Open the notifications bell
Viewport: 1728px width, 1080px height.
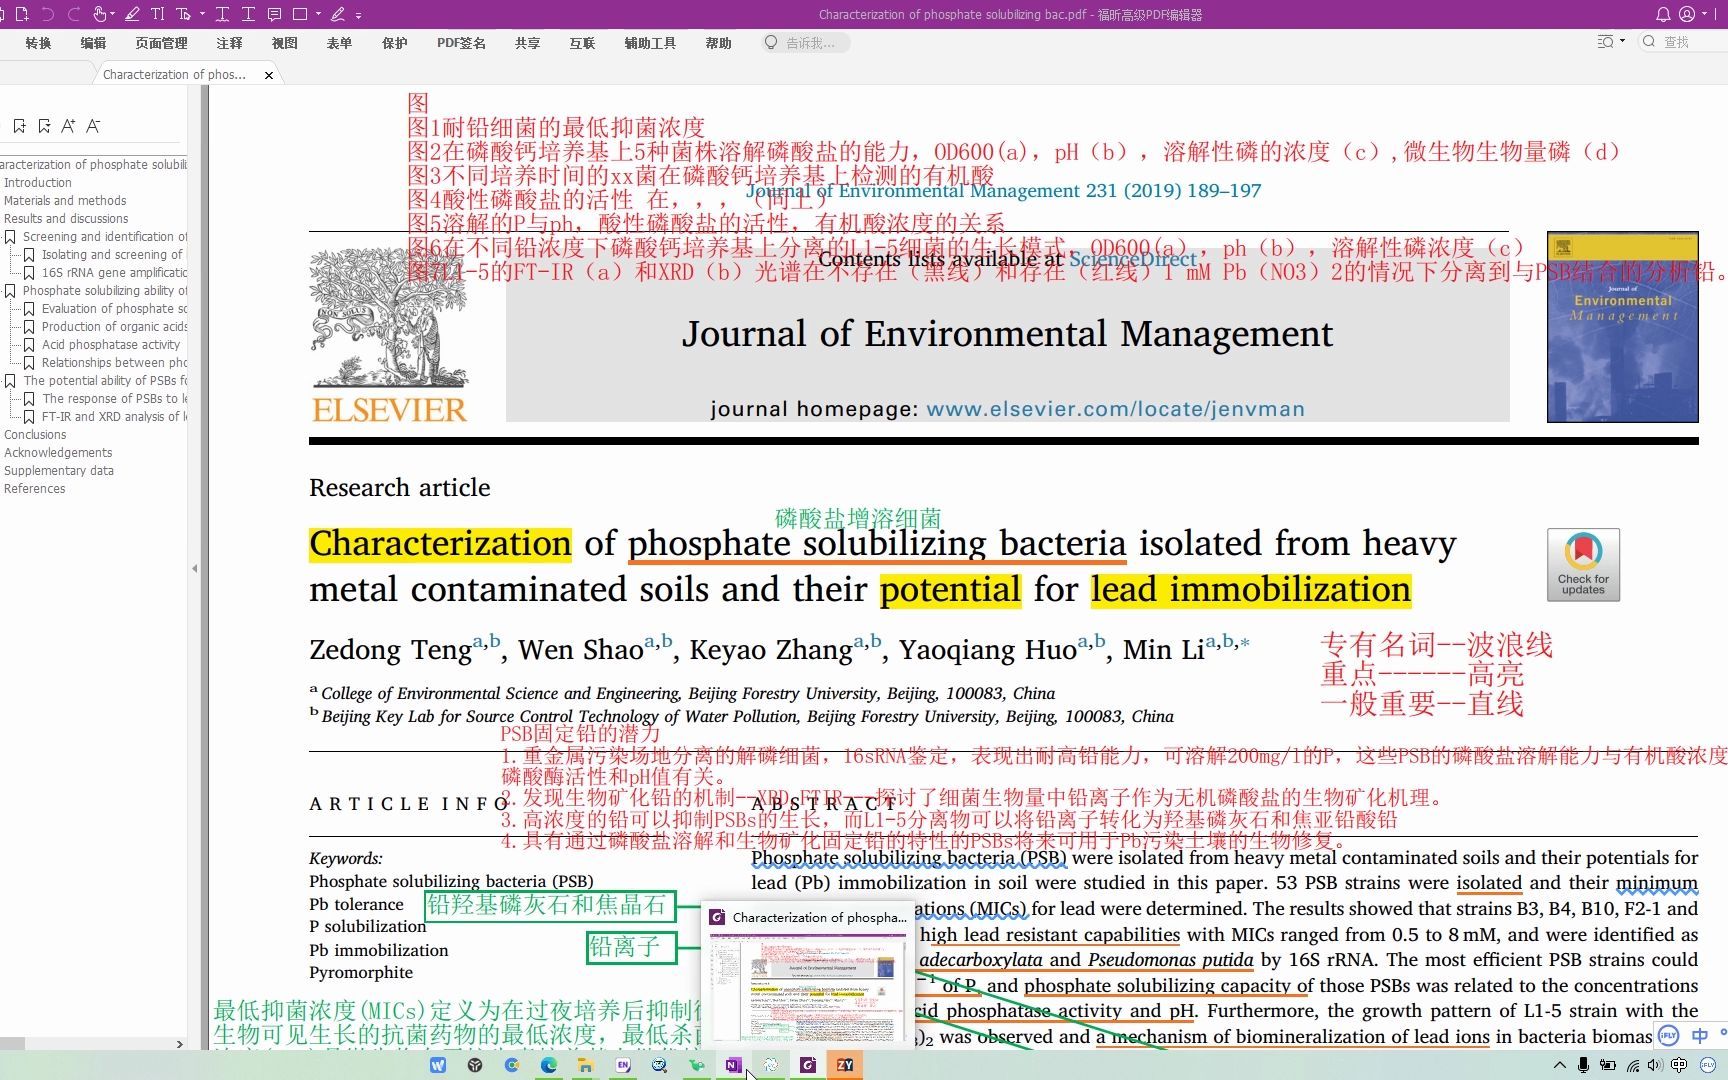(x=1663, y=14)
